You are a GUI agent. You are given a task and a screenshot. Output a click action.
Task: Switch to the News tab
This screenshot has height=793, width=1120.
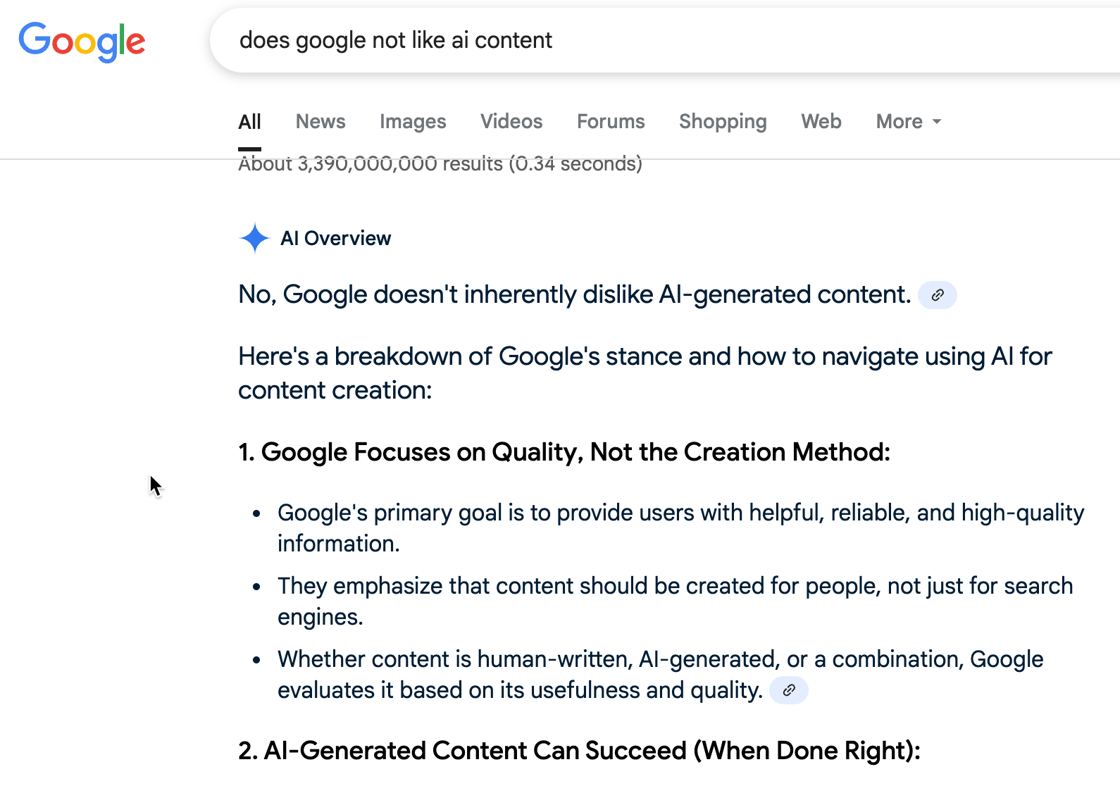[x=320, y=121]
